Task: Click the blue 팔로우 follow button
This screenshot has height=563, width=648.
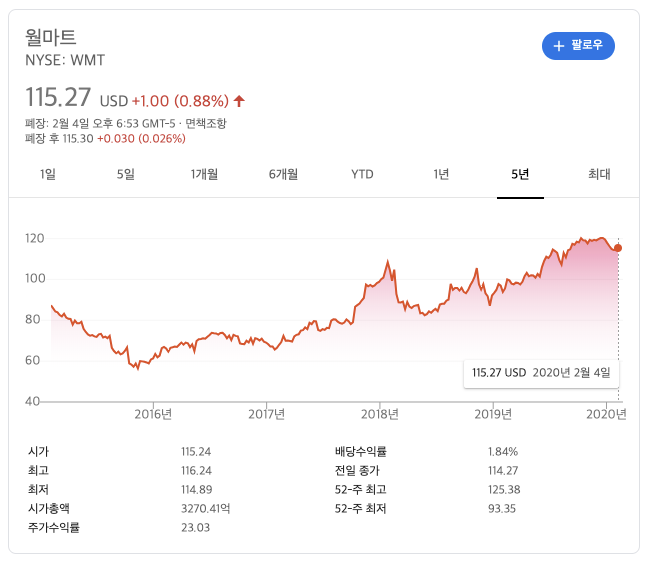Action: pyautogui.click(x=578, y=45)
